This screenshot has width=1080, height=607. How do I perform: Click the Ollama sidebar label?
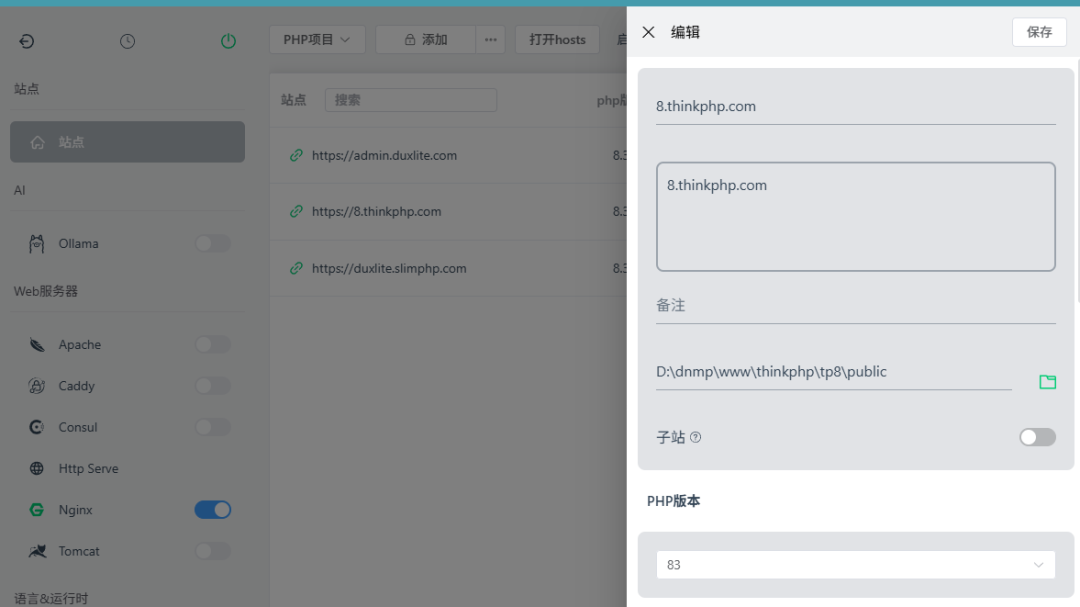pyautogui.click(x=79, y=244)
